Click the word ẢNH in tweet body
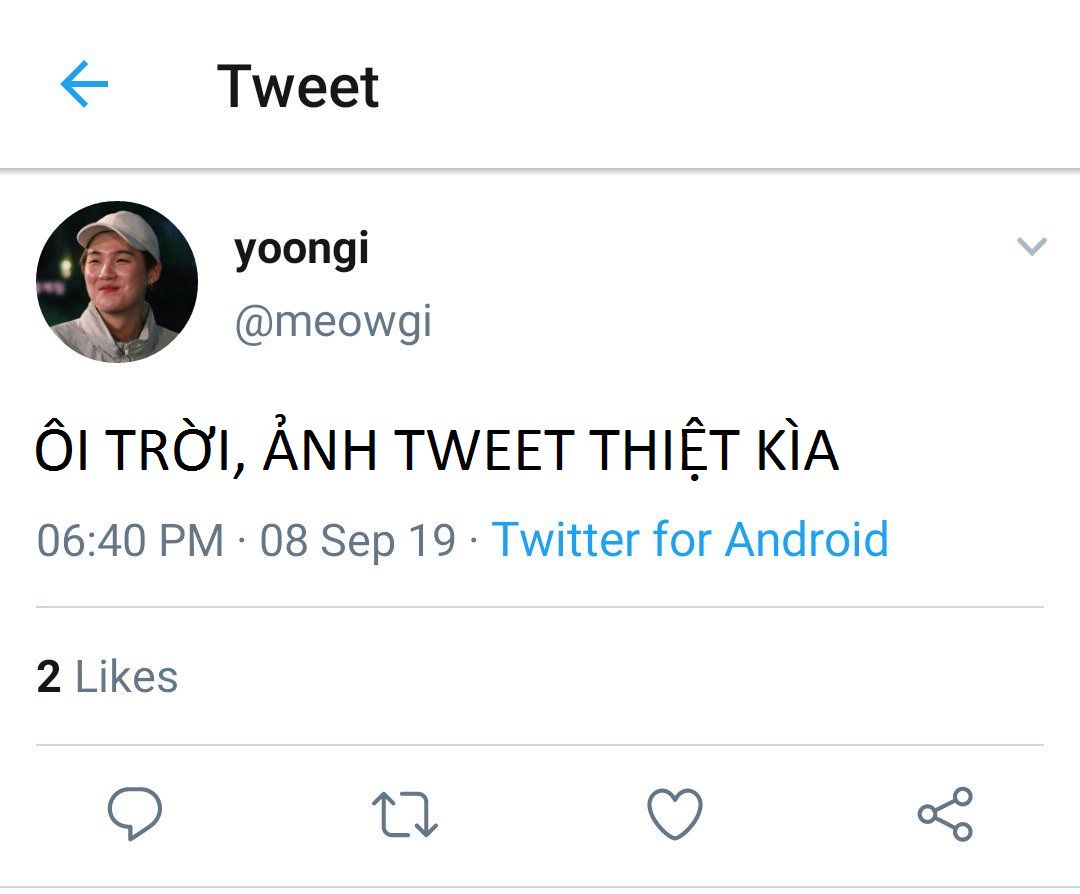The image size is (1080, 894). click(321, 451)
